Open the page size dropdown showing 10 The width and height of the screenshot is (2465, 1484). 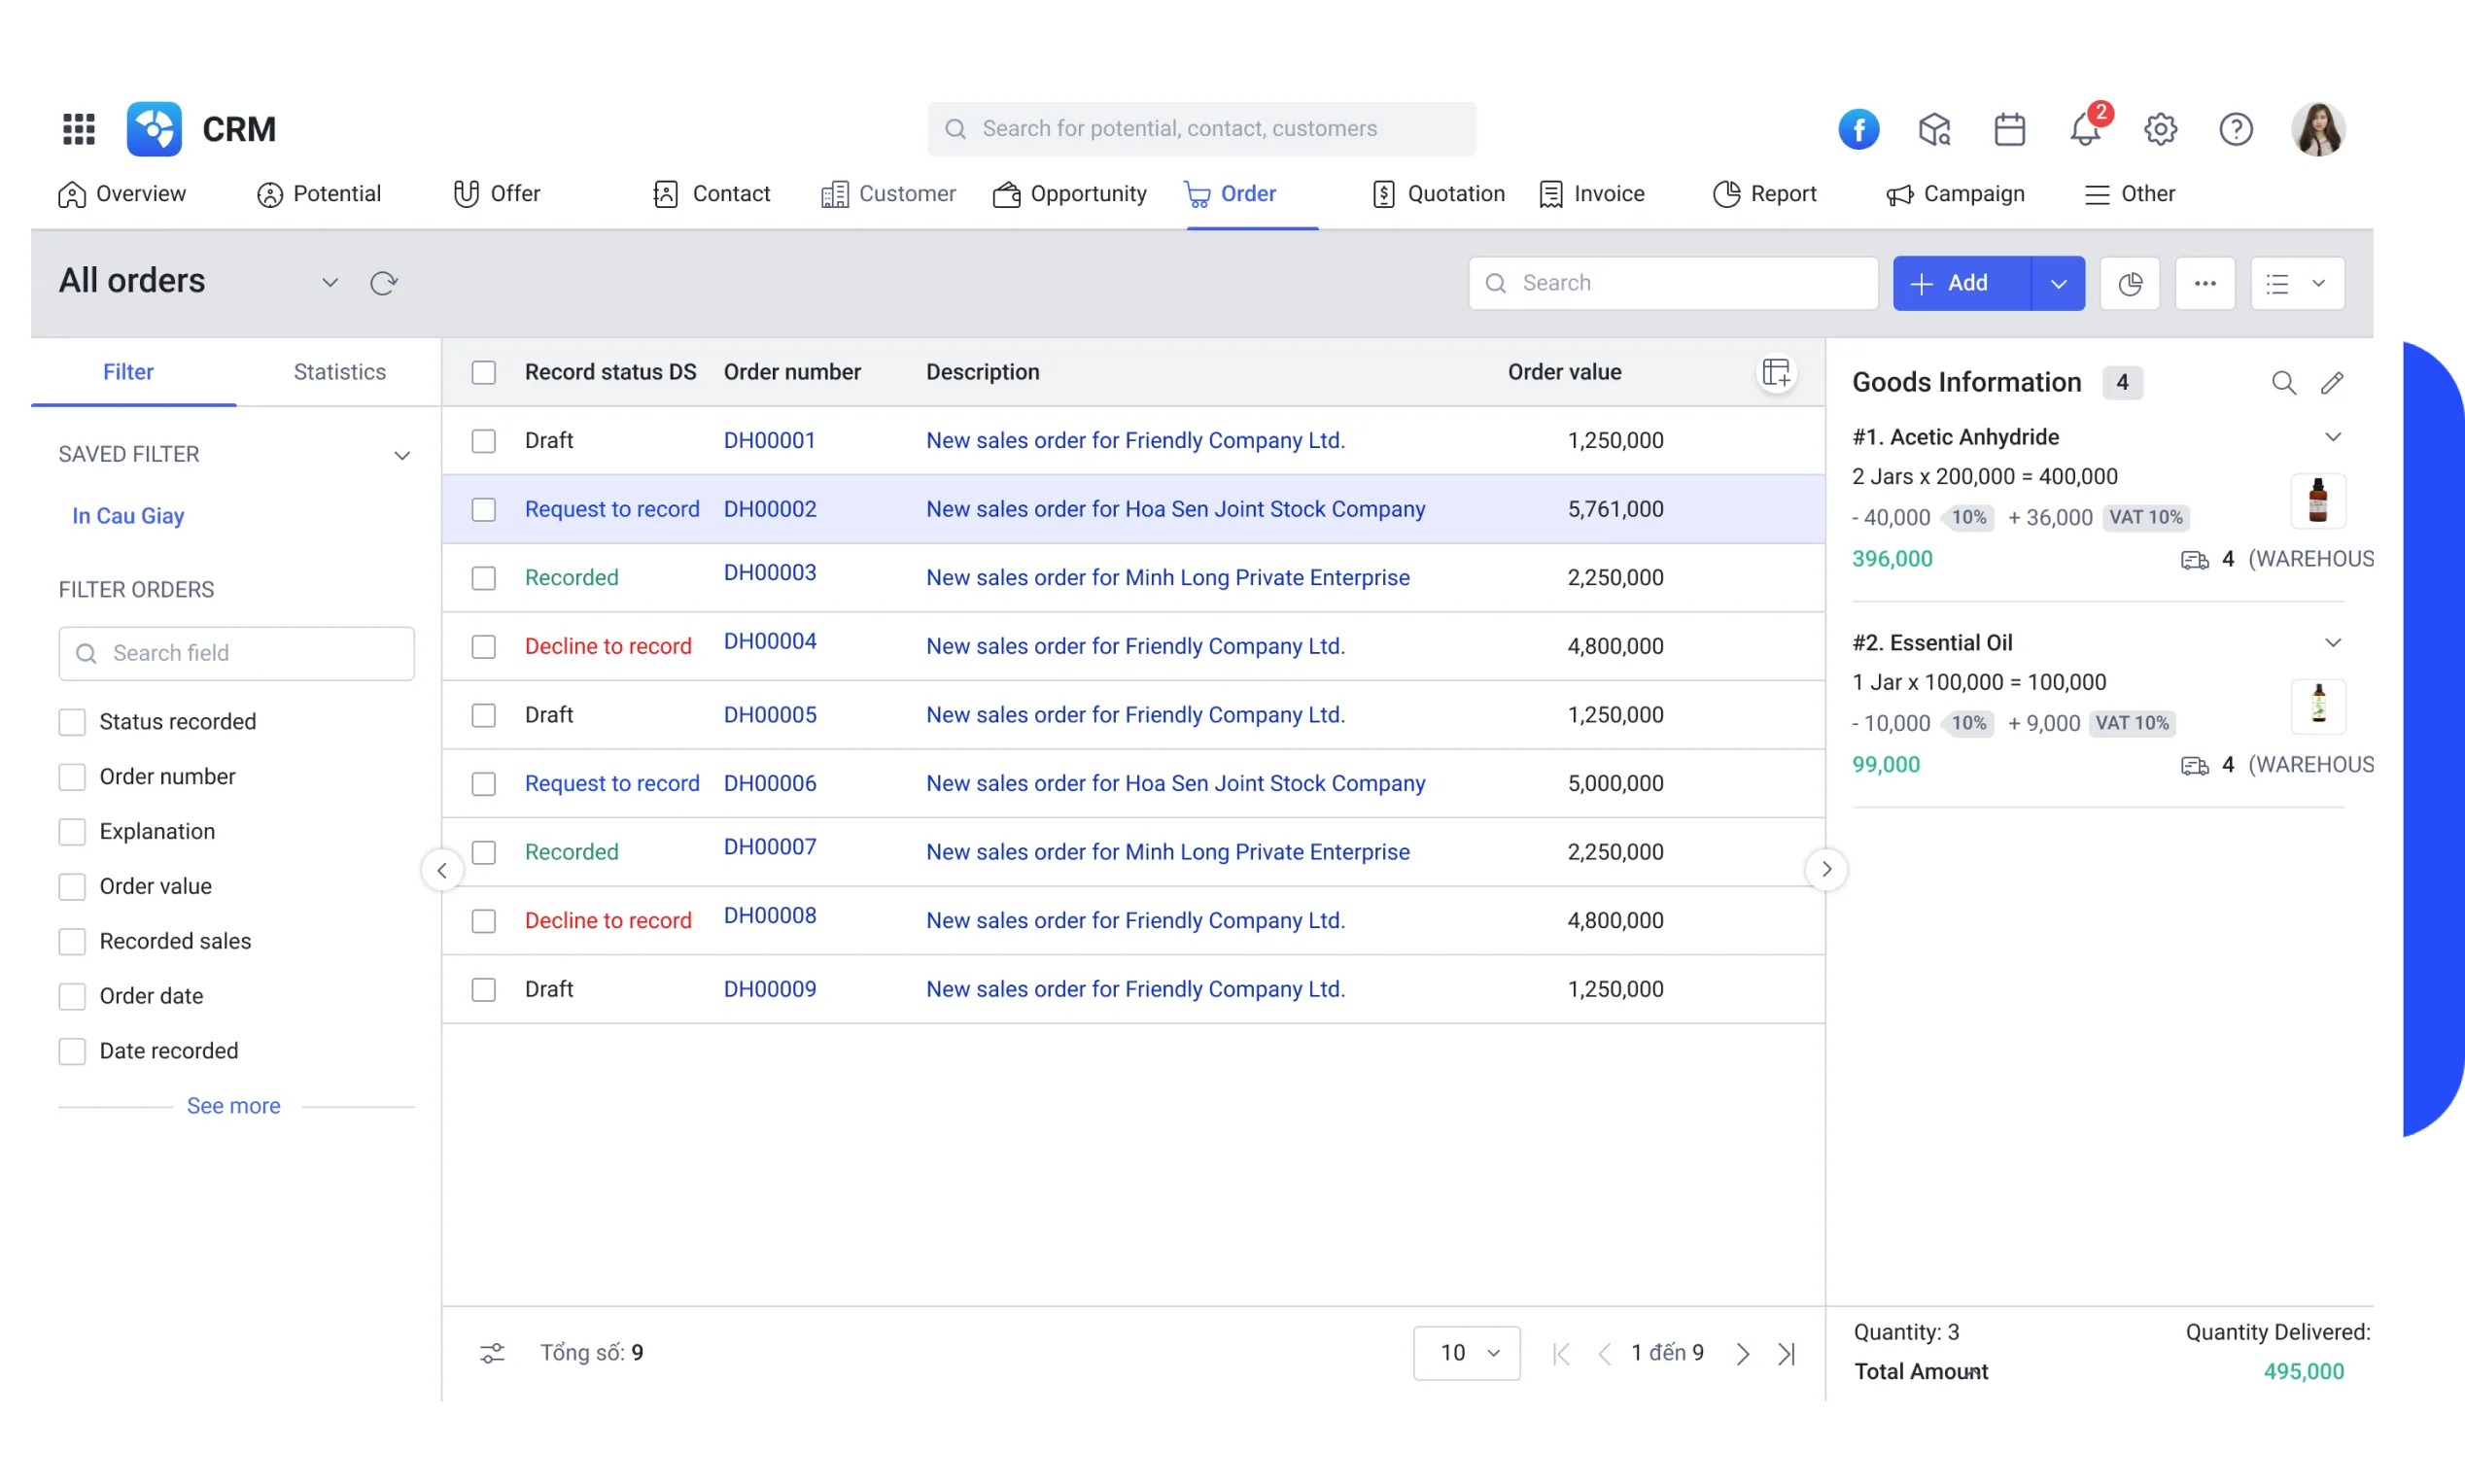(1466, 1352)
